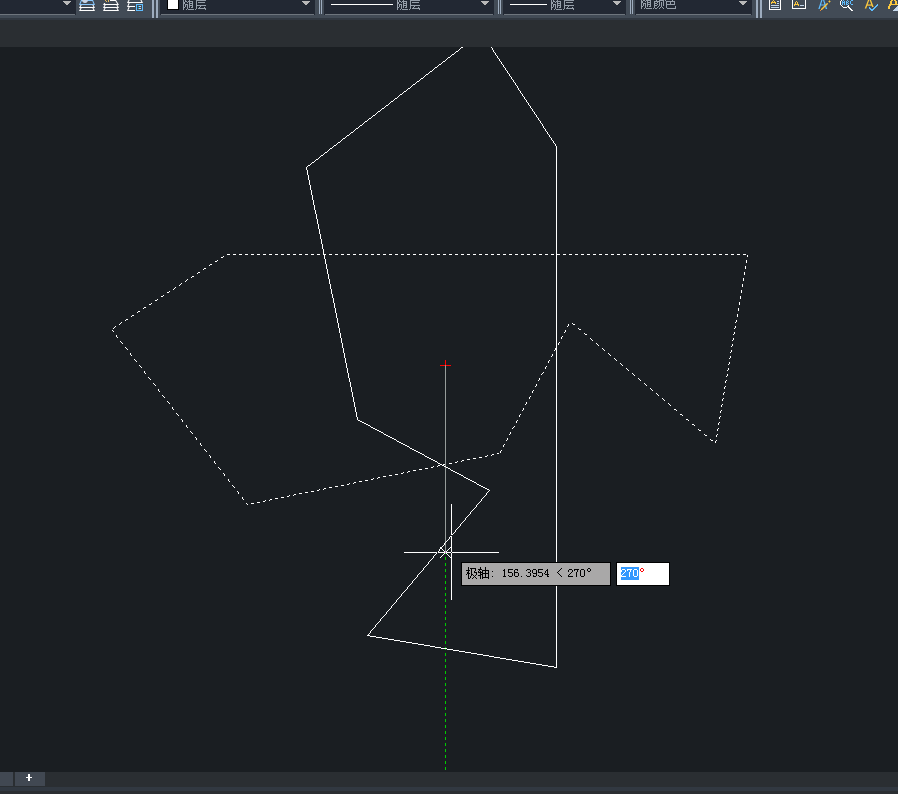The height and width of the screenshot is (794, 898).
Task: Click the Edit Text icon with pencil
Action: click(x=823, y=5)
